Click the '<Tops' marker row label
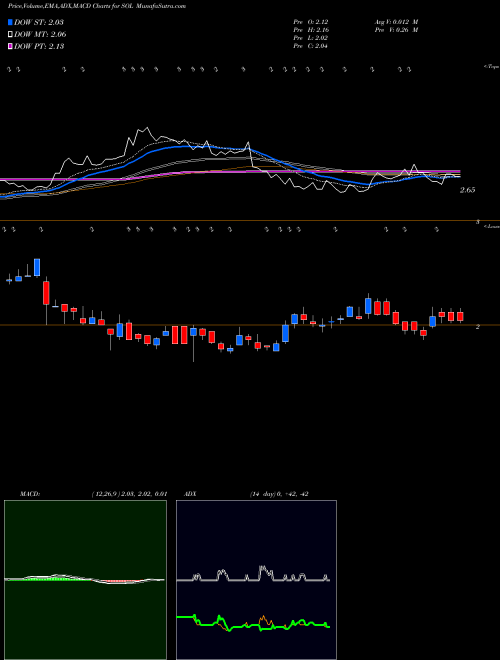The width and height of the screenshot is (500, 660). [491, 67]
